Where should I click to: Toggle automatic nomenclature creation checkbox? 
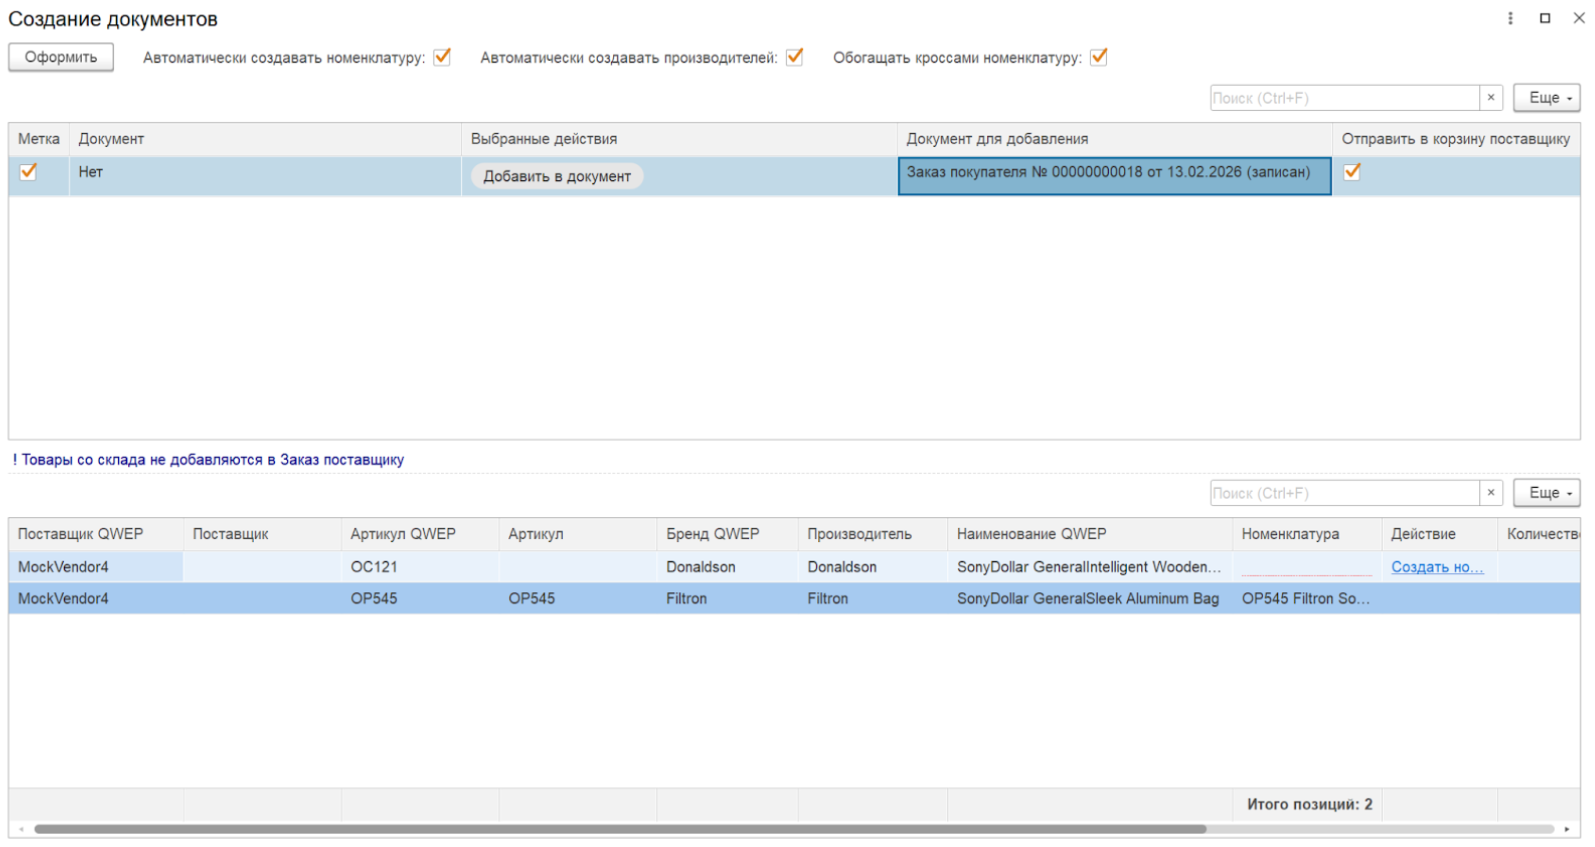click(442, 57)
